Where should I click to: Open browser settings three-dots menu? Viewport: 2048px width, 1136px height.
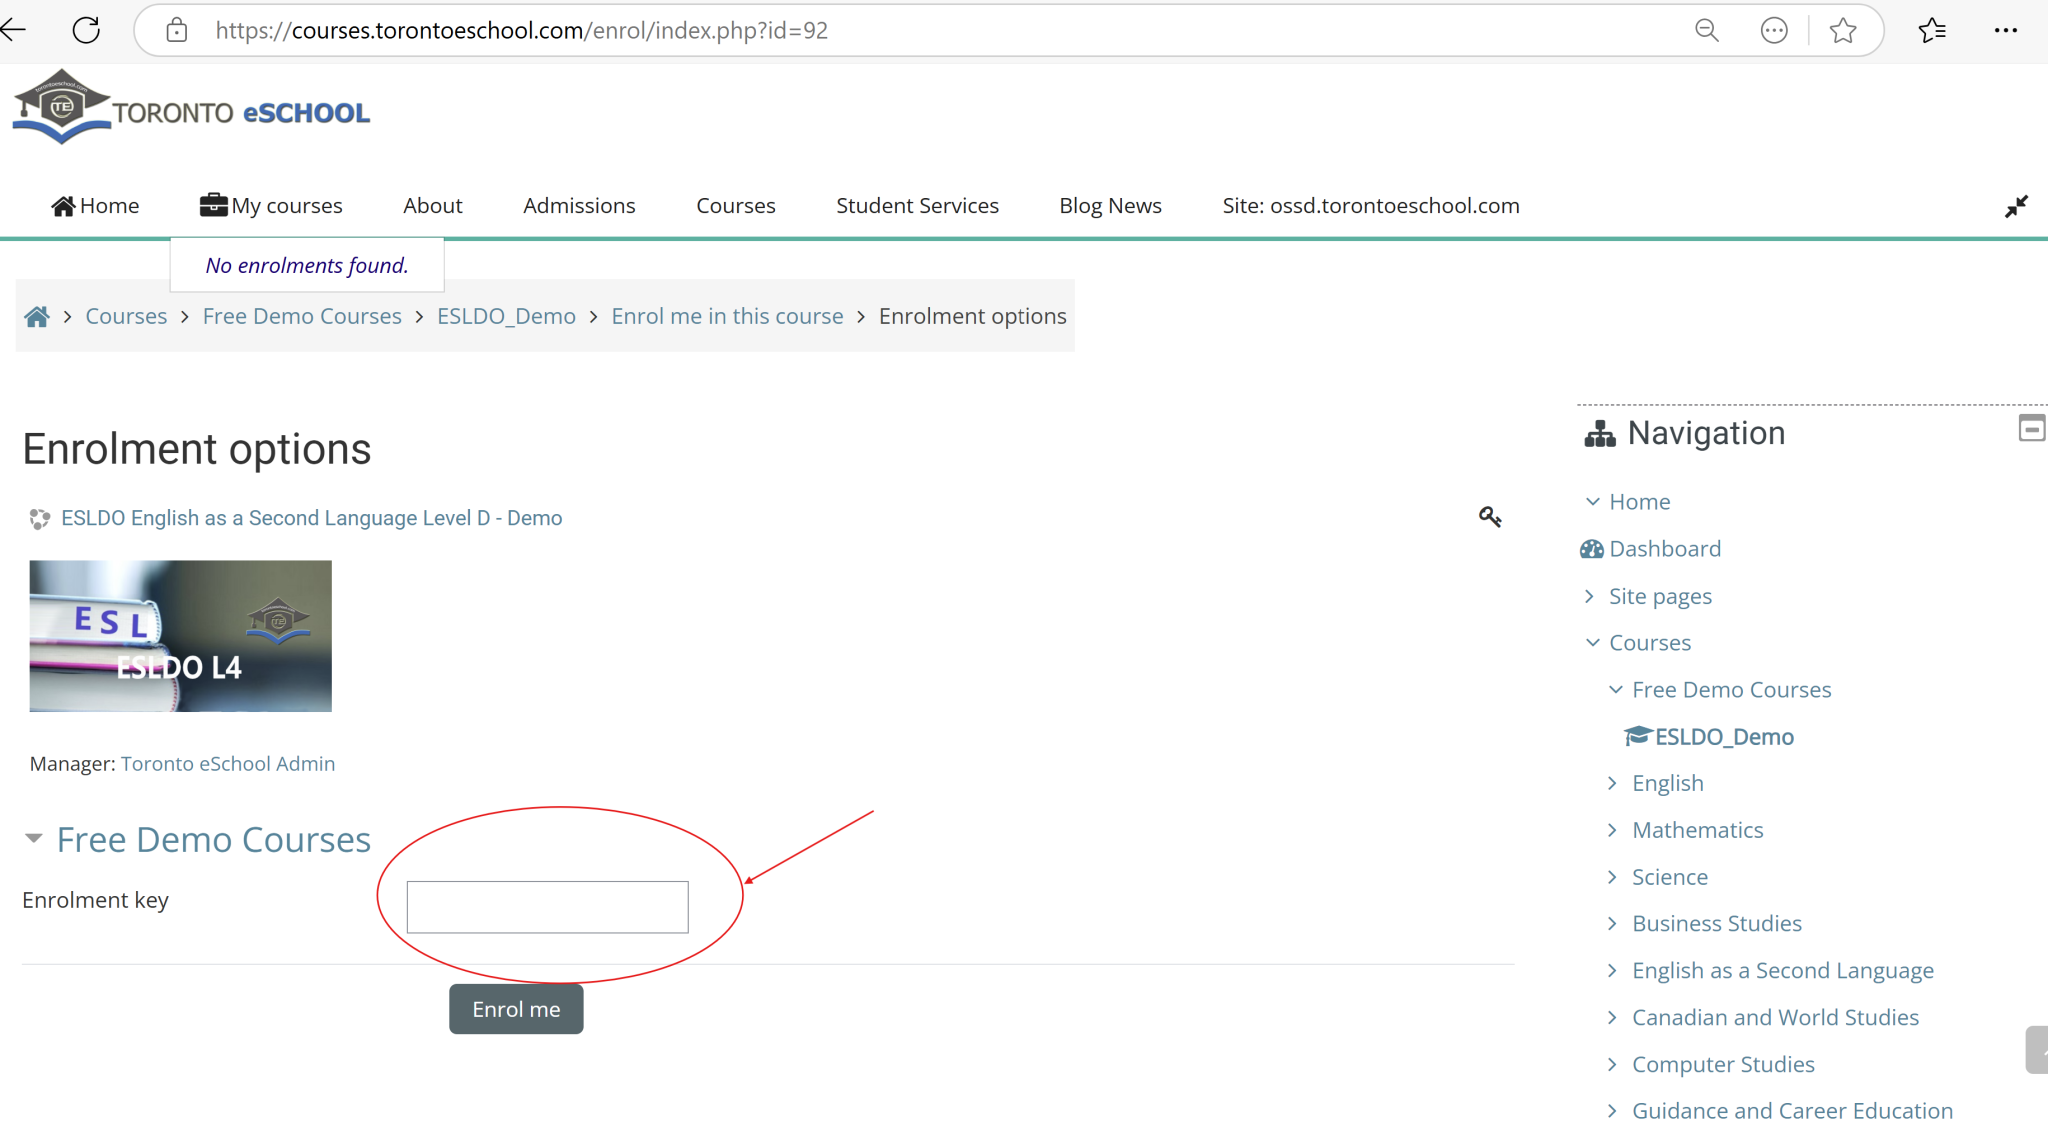(x=2005, y=30)
